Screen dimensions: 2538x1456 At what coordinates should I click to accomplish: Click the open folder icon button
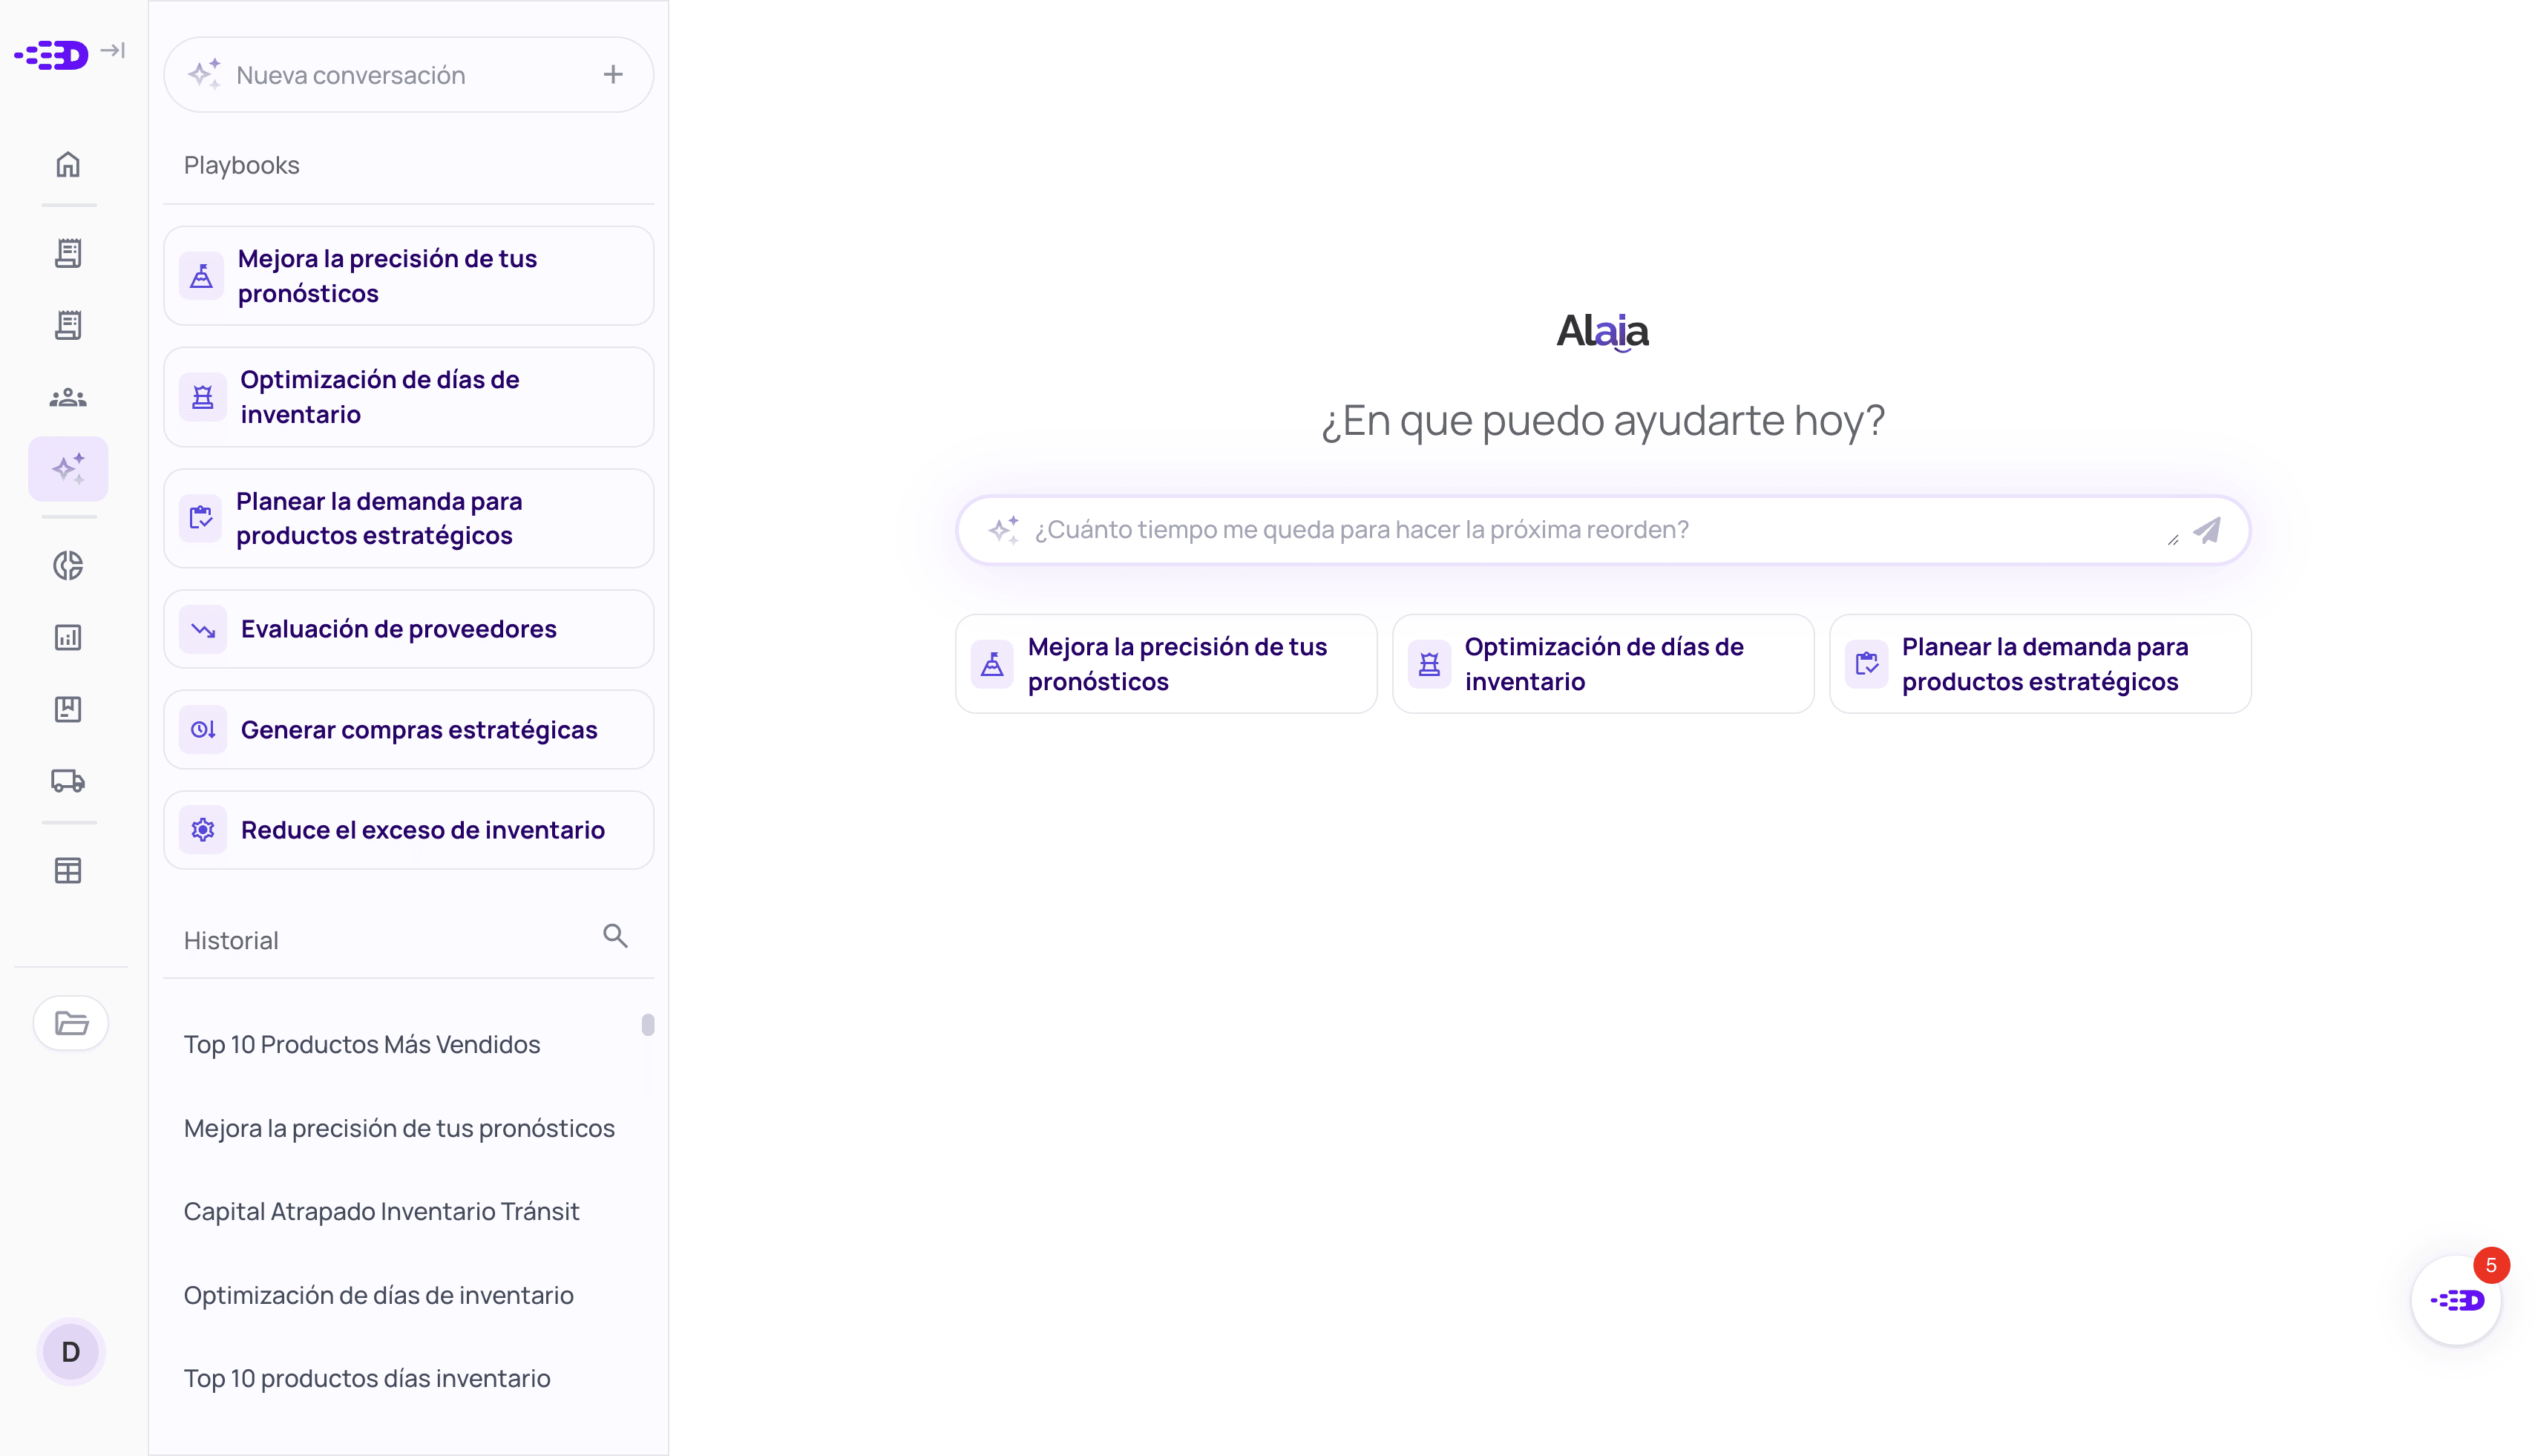71,1023
